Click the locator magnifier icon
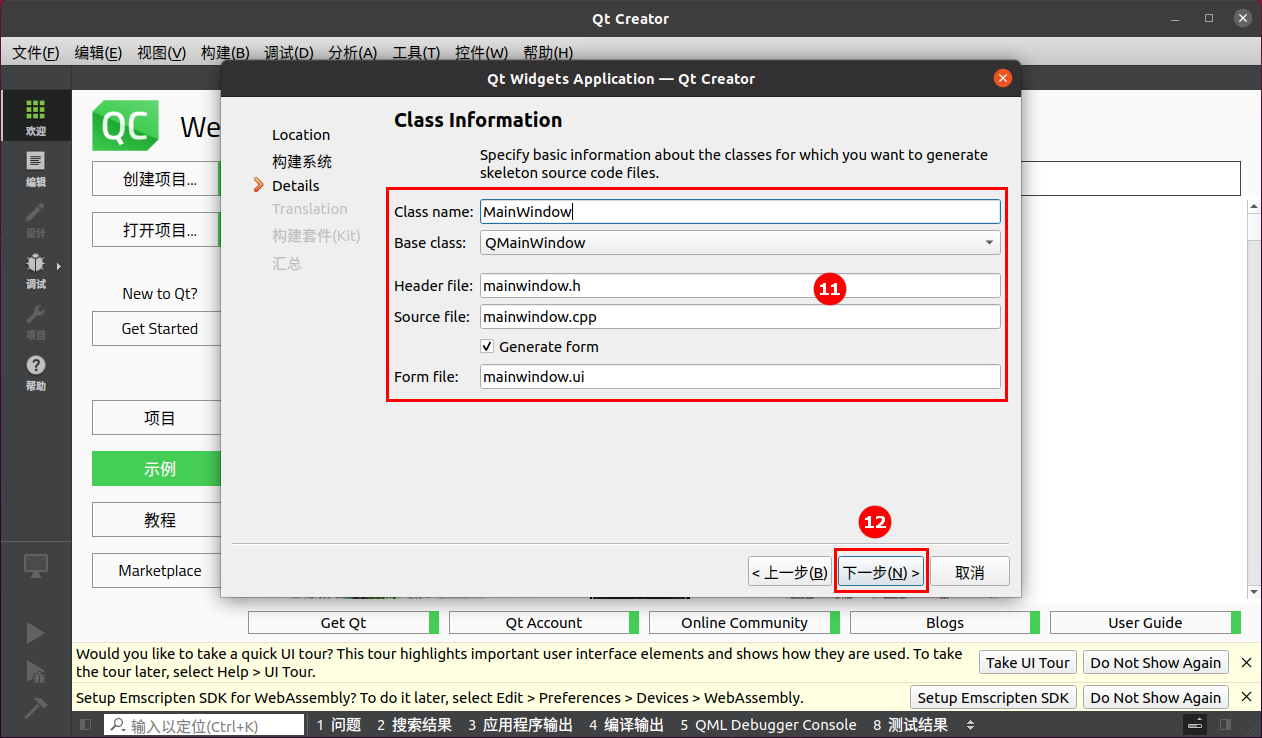 [118, 725]
